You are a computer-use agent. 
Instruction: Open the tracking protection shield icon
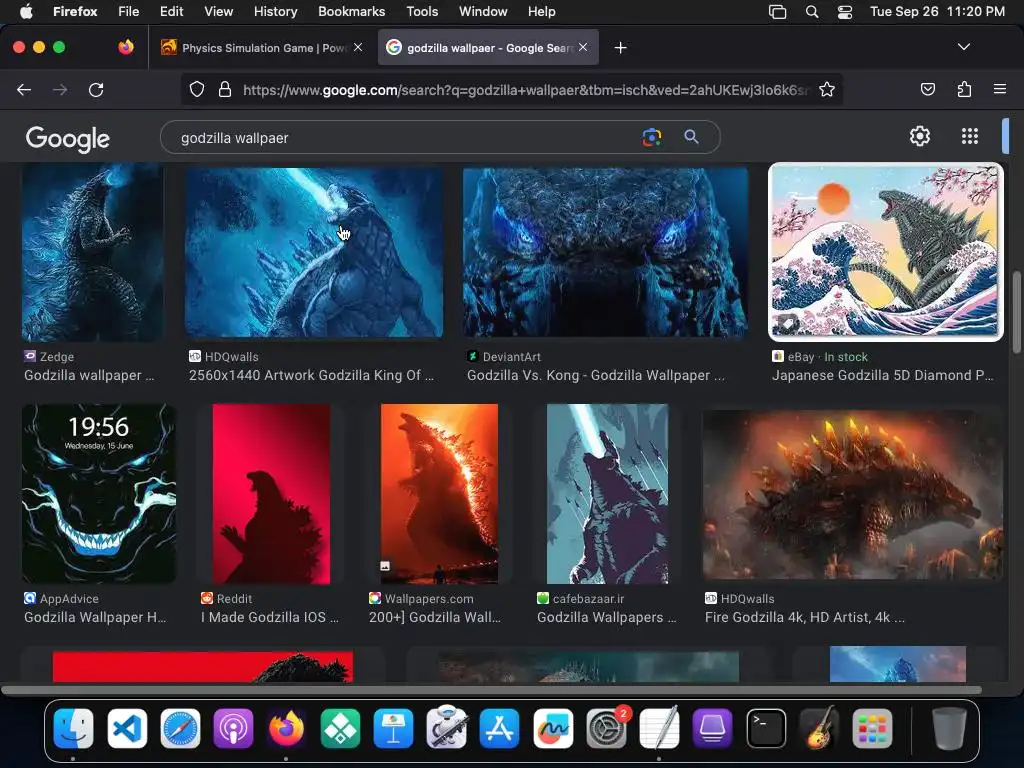197,89
